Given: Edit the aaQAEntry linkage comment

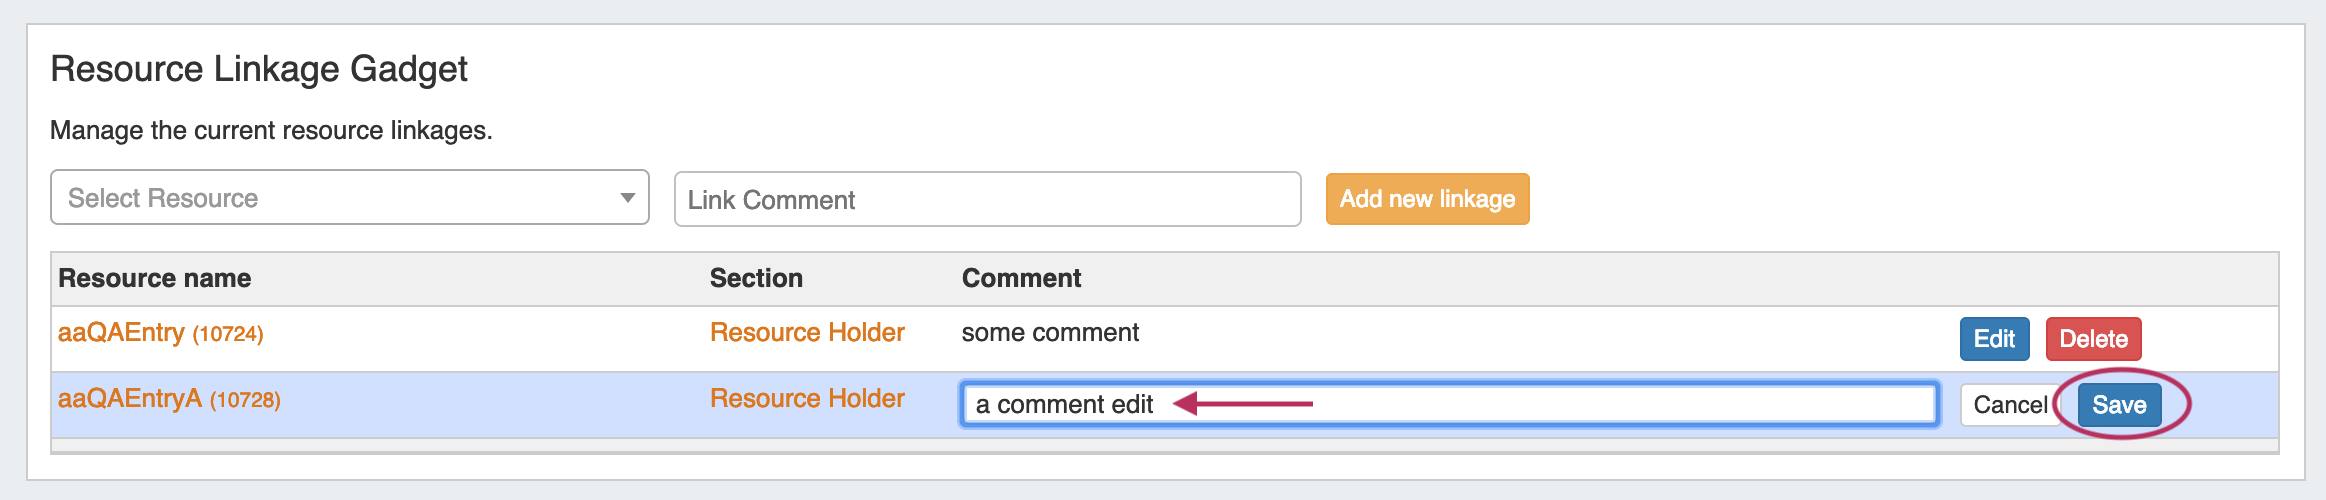Looking at the screenshot, I should 1994,339.
